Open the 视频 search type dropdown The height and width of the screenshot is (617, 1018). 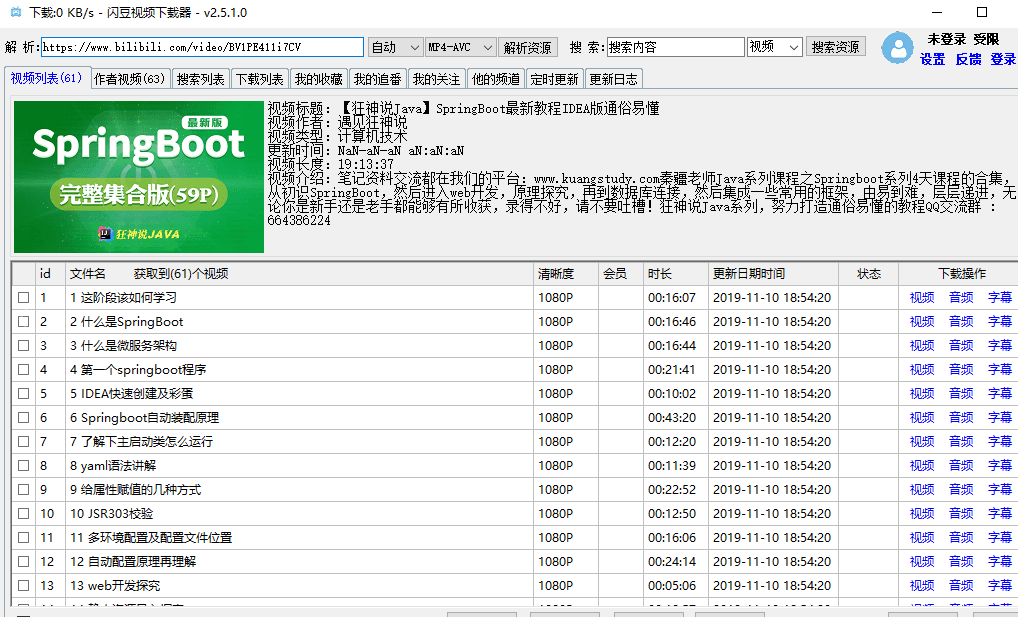pos(774,46)
